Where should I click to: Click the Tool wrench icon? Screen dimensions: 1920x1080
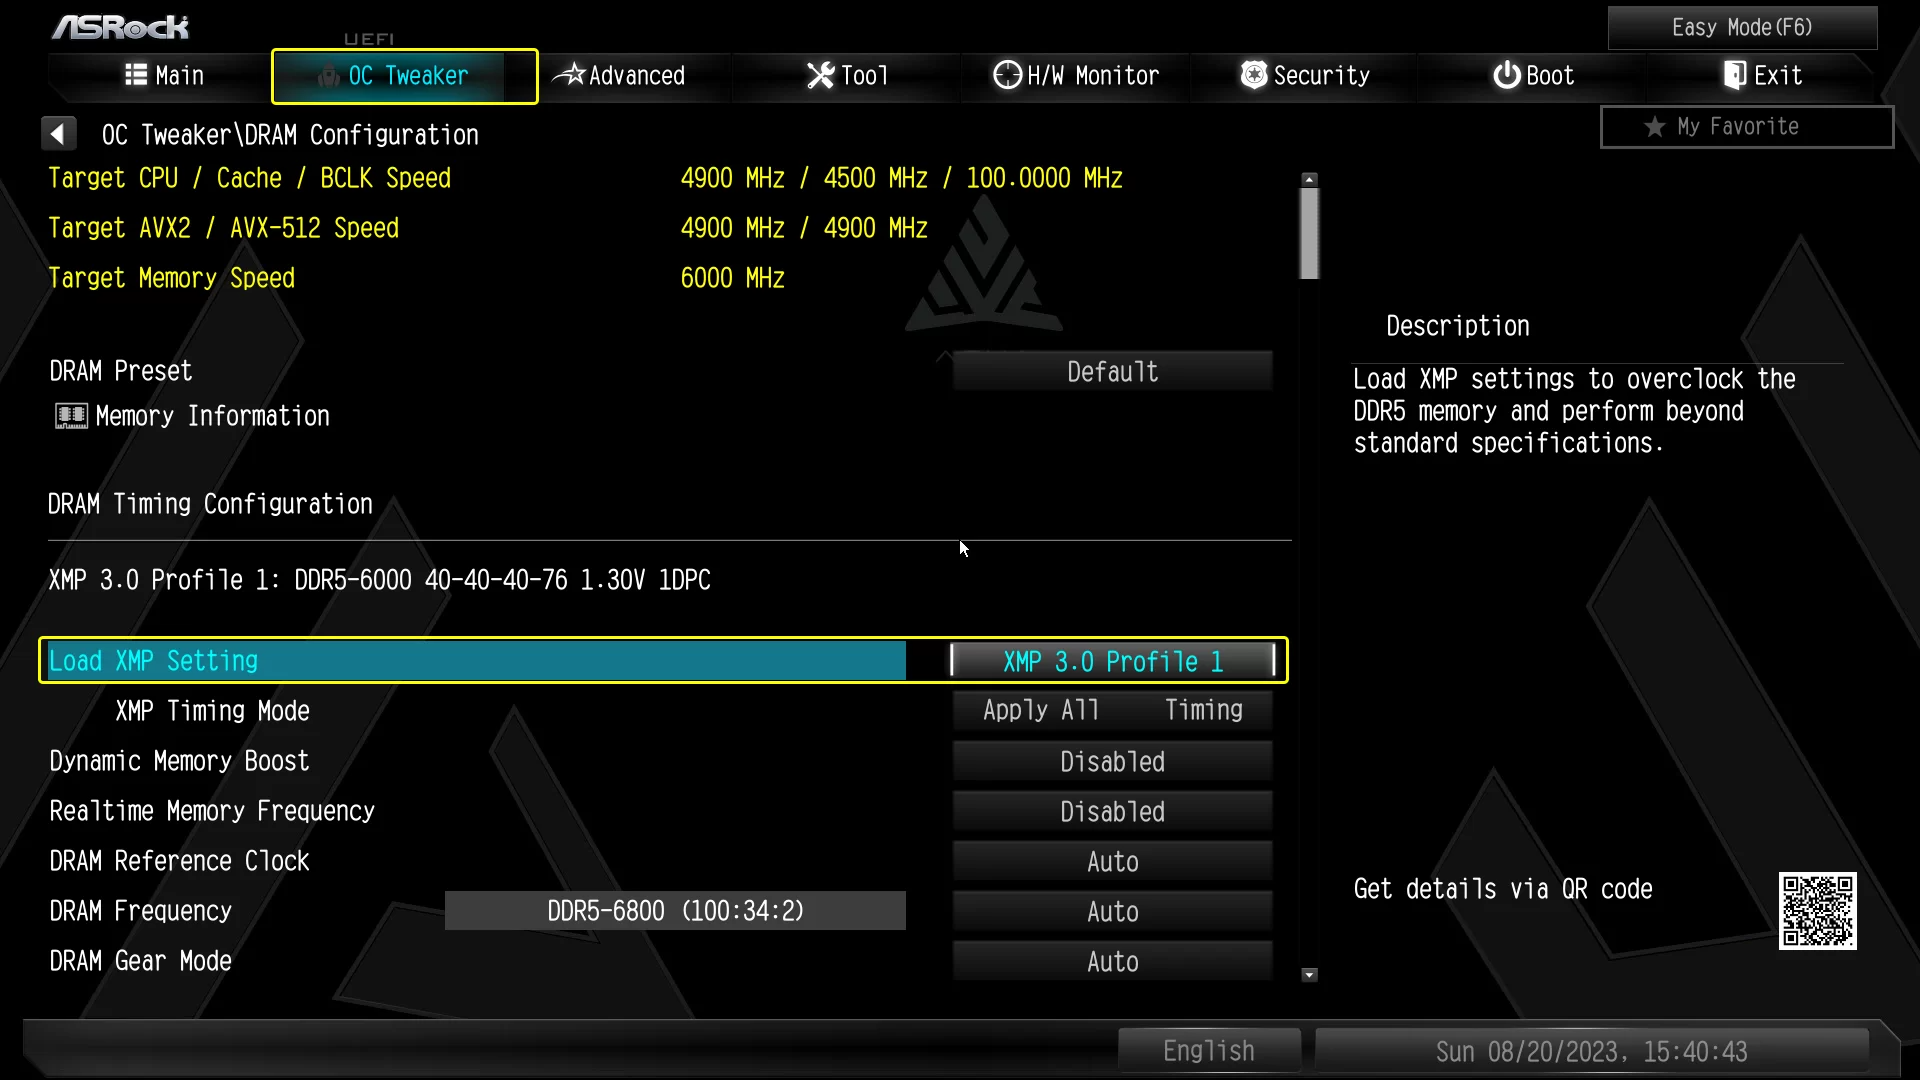click(x=820, y=75)
